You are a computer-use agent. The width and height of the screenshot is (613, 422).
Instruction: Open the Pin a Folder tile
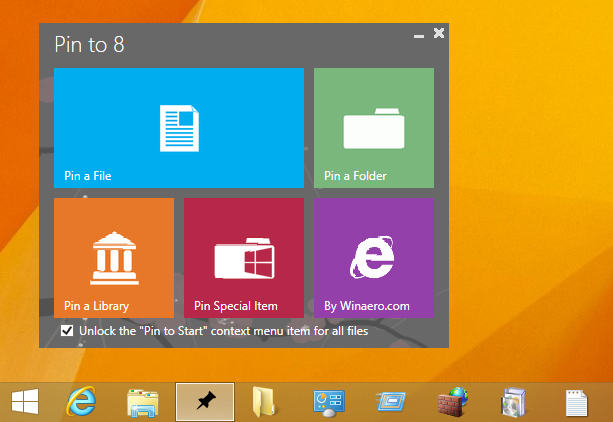pos(374,128)
